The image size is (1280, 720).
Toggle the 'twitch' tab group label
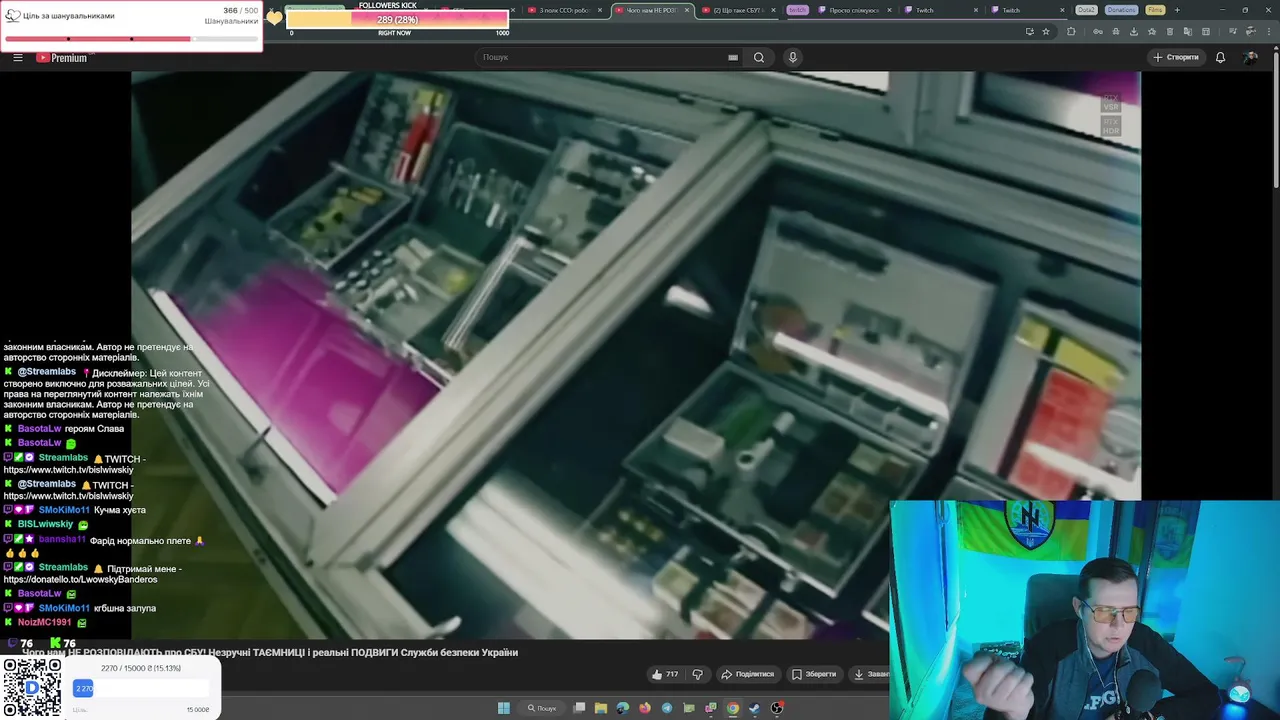[x=797, y=10]
